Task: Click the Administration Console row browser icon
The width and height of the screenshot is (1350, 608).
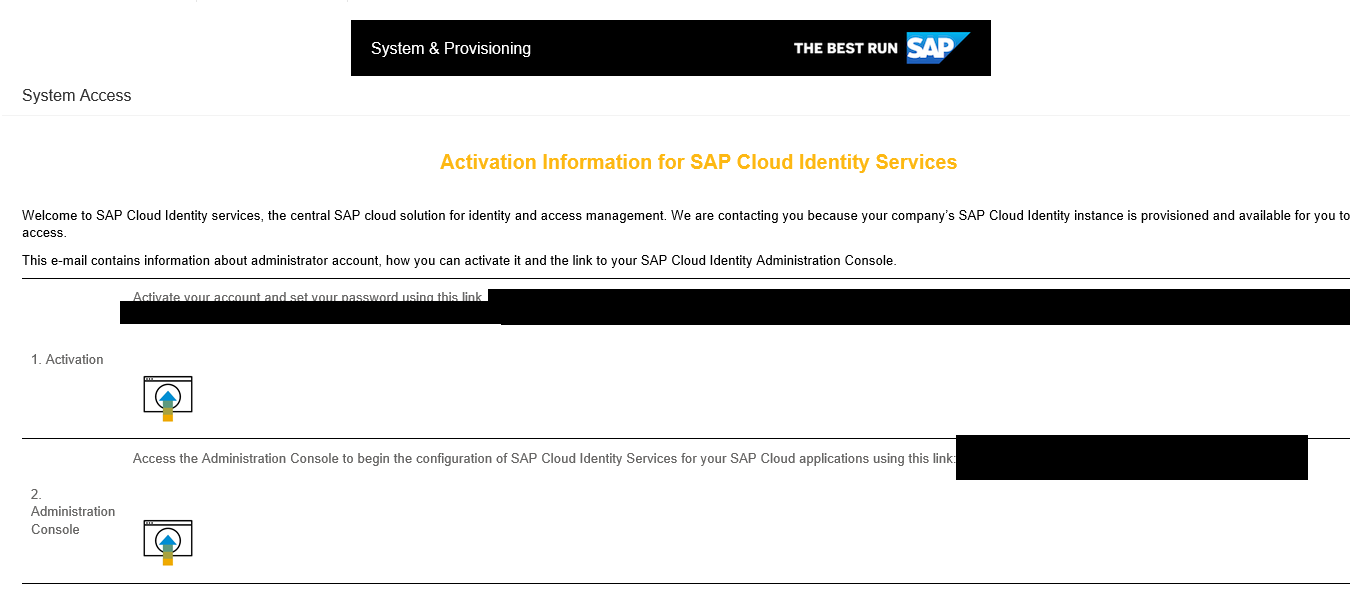Action: (168, 542)
